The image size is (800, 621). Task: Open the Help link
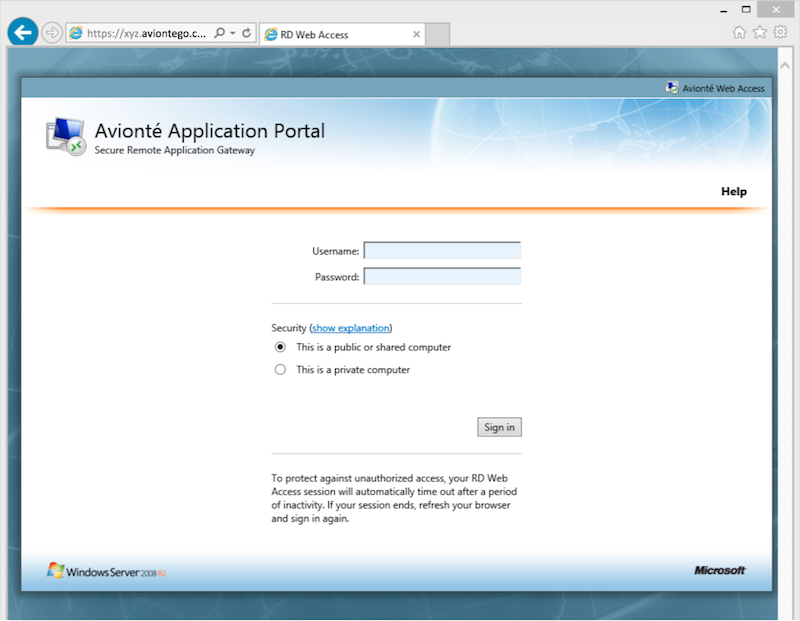pyautogui.click(x=734, y=191)
